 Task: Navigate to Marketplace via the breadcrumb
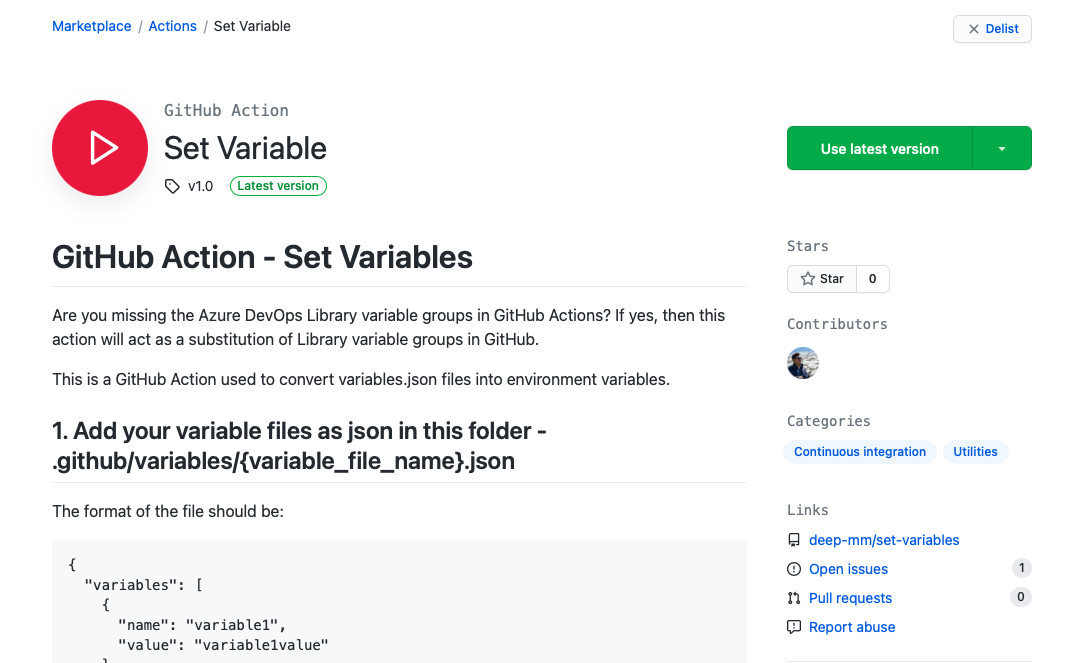pos(91,25)
